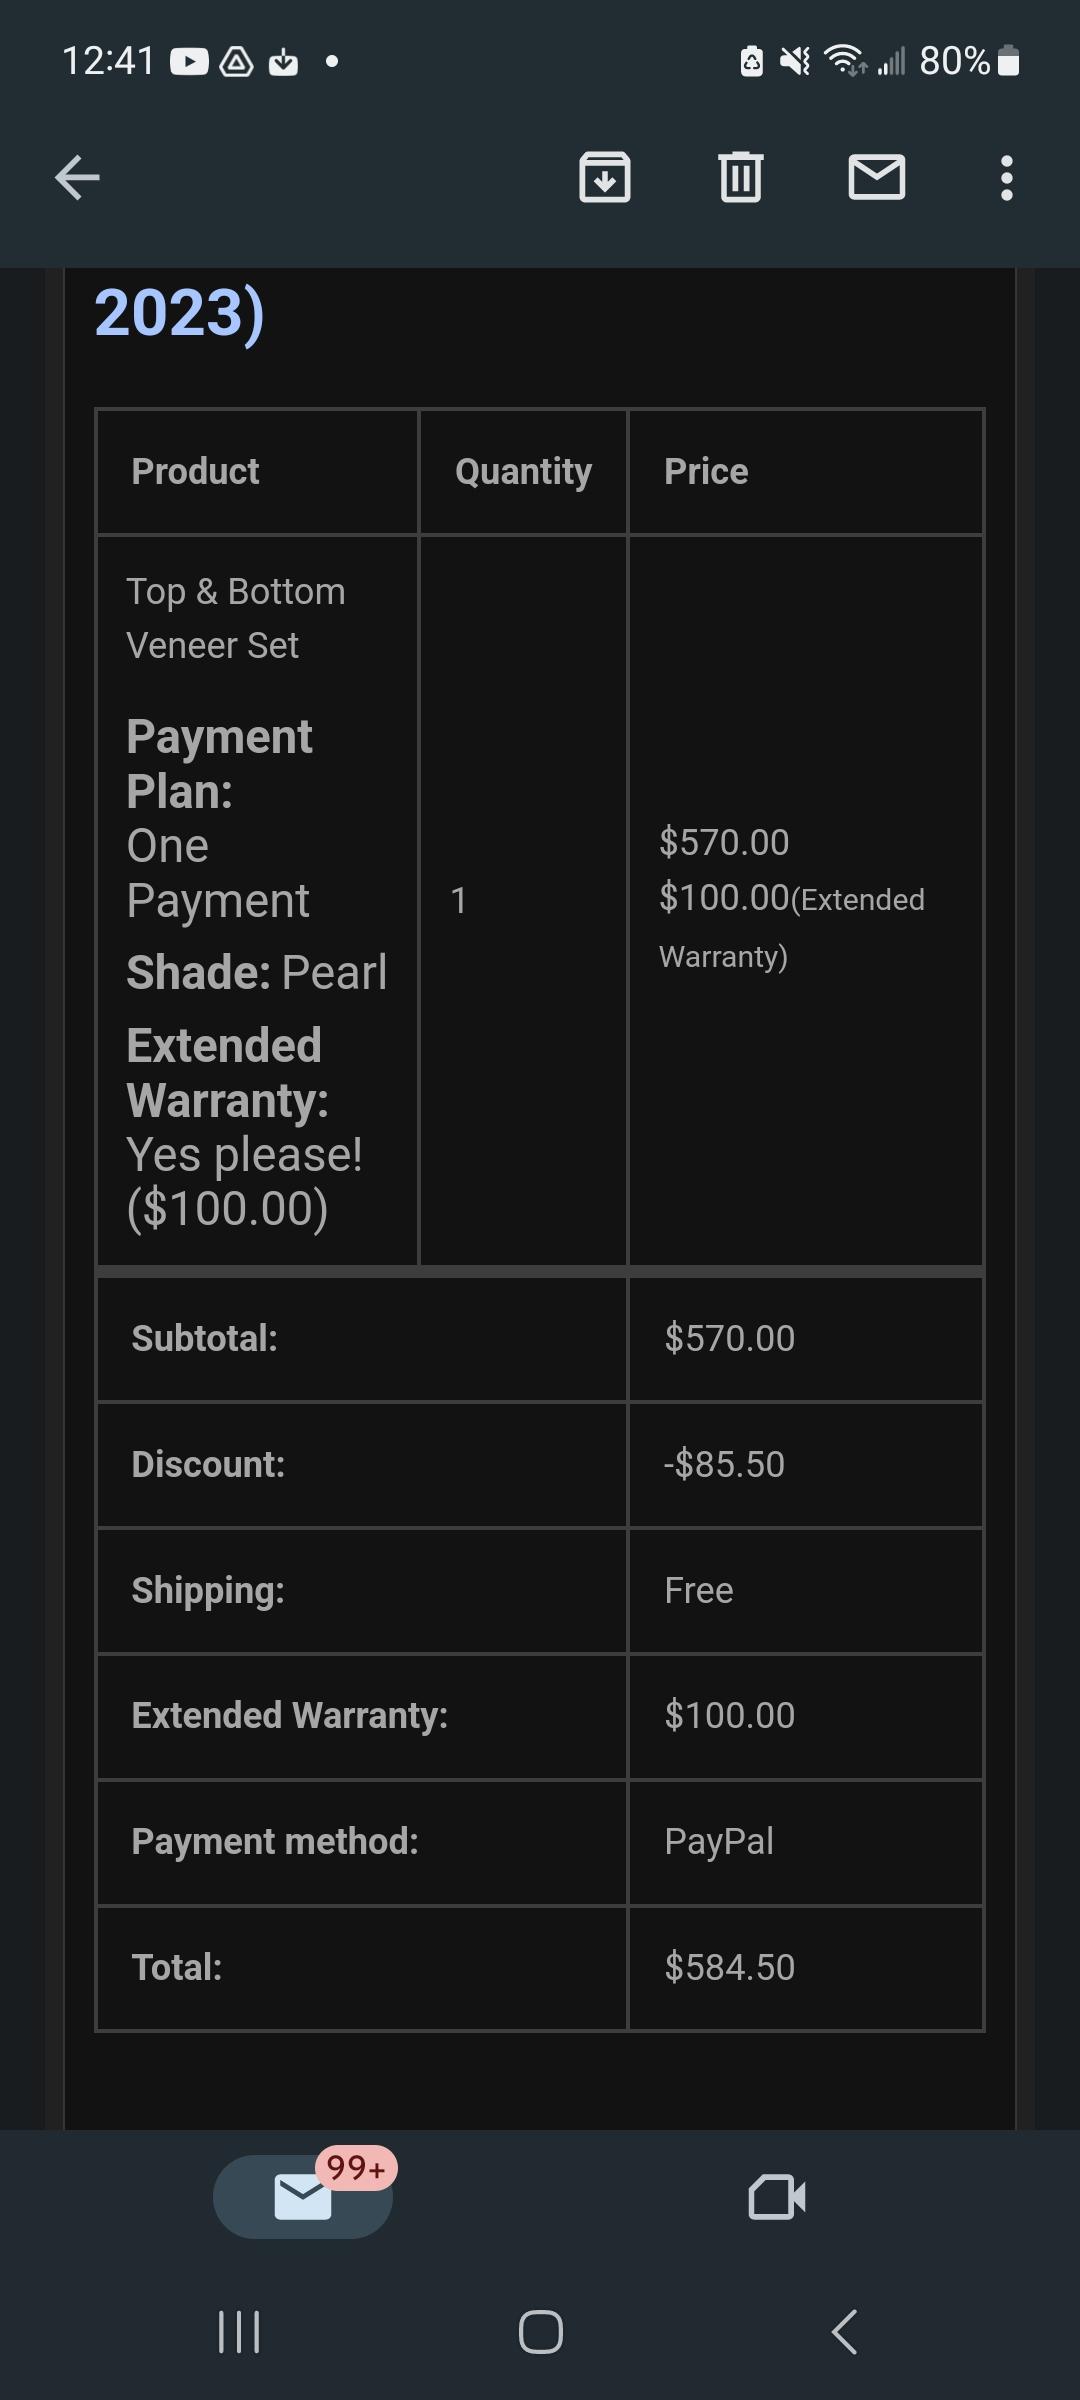1080x2400 pixels.
Task: Switch to the Meet video camera tab
Action: (x=777, y=2197)
